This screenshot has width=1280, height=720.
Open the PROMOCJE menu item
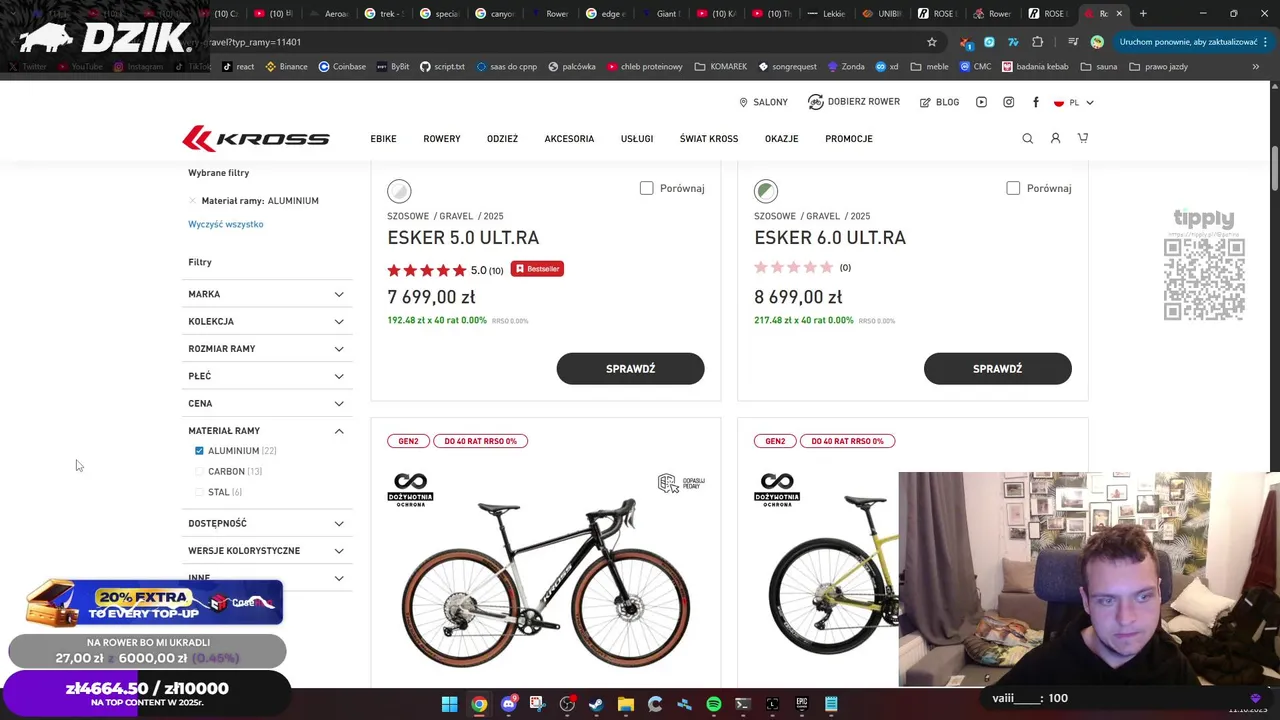(x=849, y=139)
